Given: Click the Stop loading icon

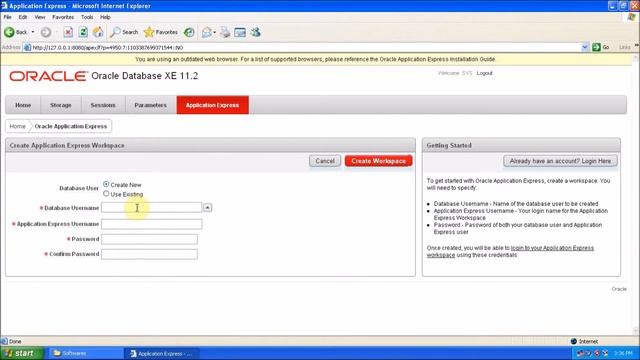Looking at the screenshot, I should coord(68,32).
